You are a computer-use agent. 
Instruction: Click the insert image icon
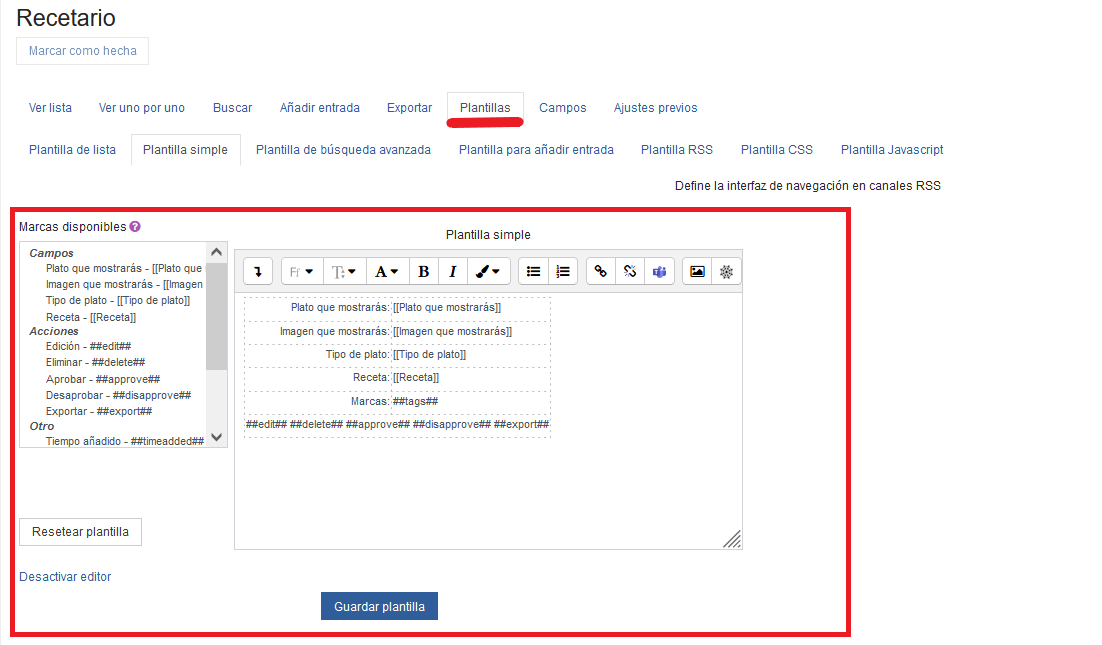click(x=697, y=271)
